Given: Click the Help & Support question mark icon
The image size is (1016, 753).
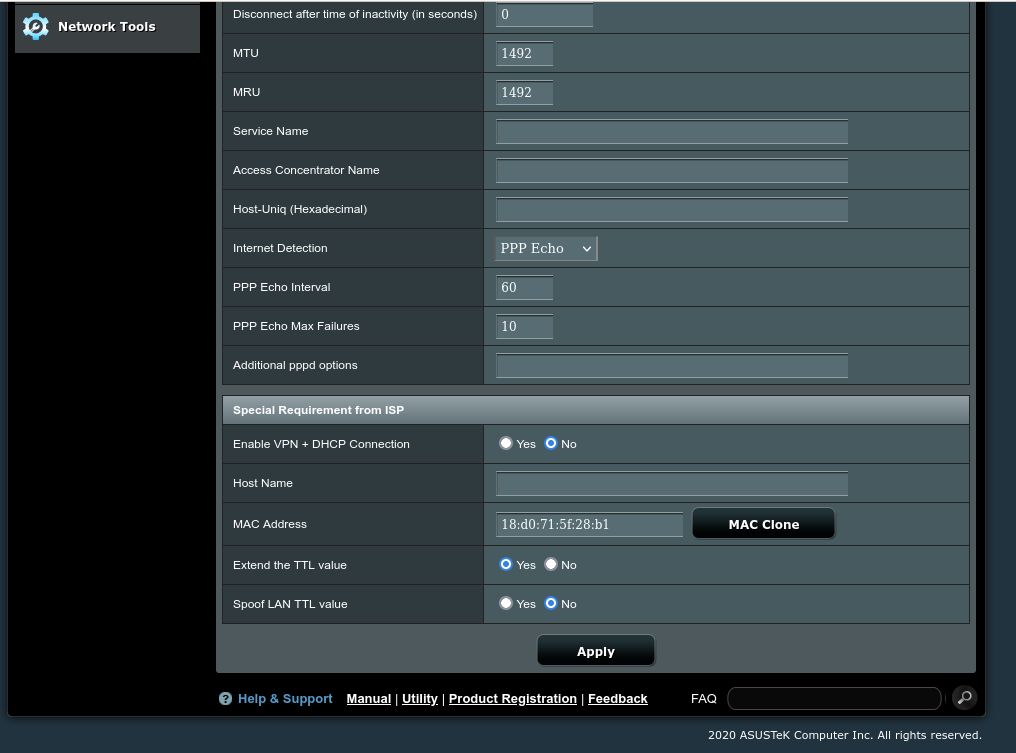Looking at the screenshot, I should (x=225, y=699).
